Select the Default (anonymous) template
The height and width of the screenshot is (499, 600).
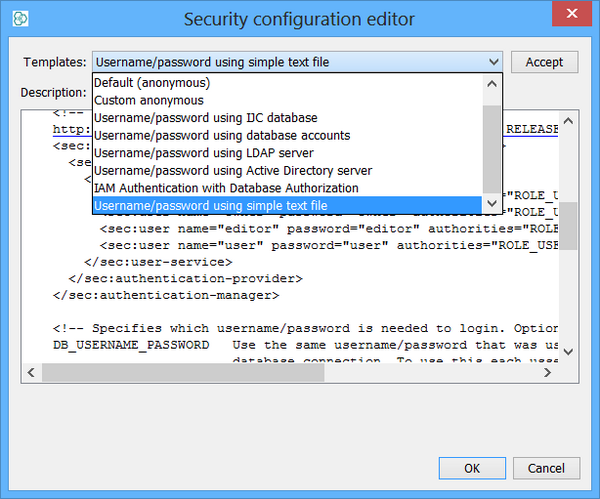pos(152,83)
